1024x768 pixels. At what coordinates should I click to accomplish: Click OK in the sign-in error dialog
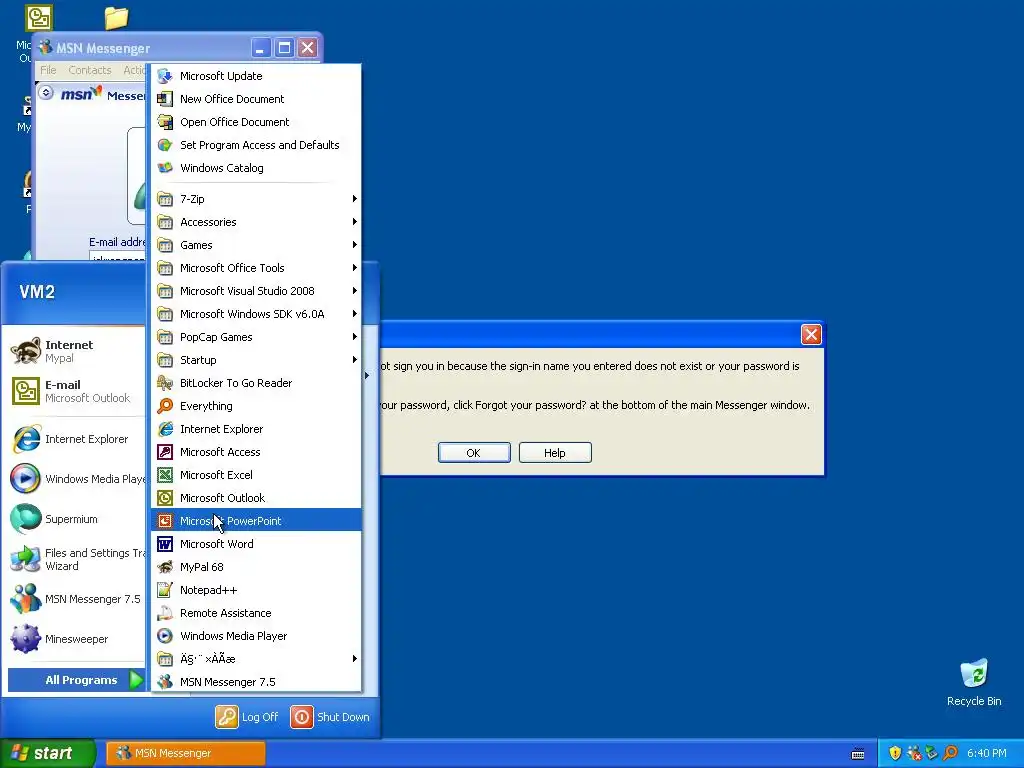pyautogui.click(x=474, y=453)
